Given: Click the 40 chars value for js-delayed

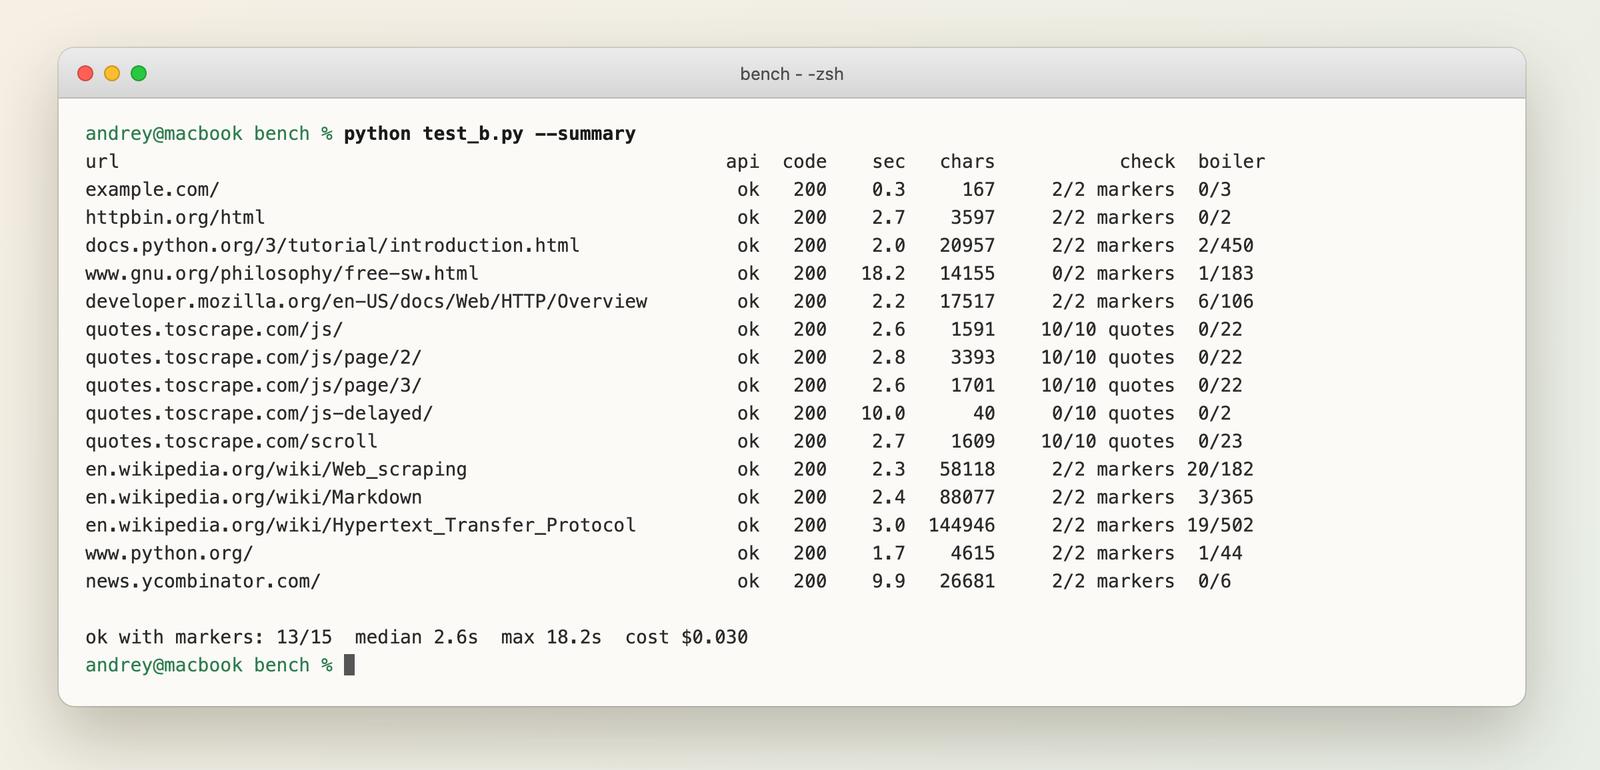Looking at the screenshot, I should [984, 414].
